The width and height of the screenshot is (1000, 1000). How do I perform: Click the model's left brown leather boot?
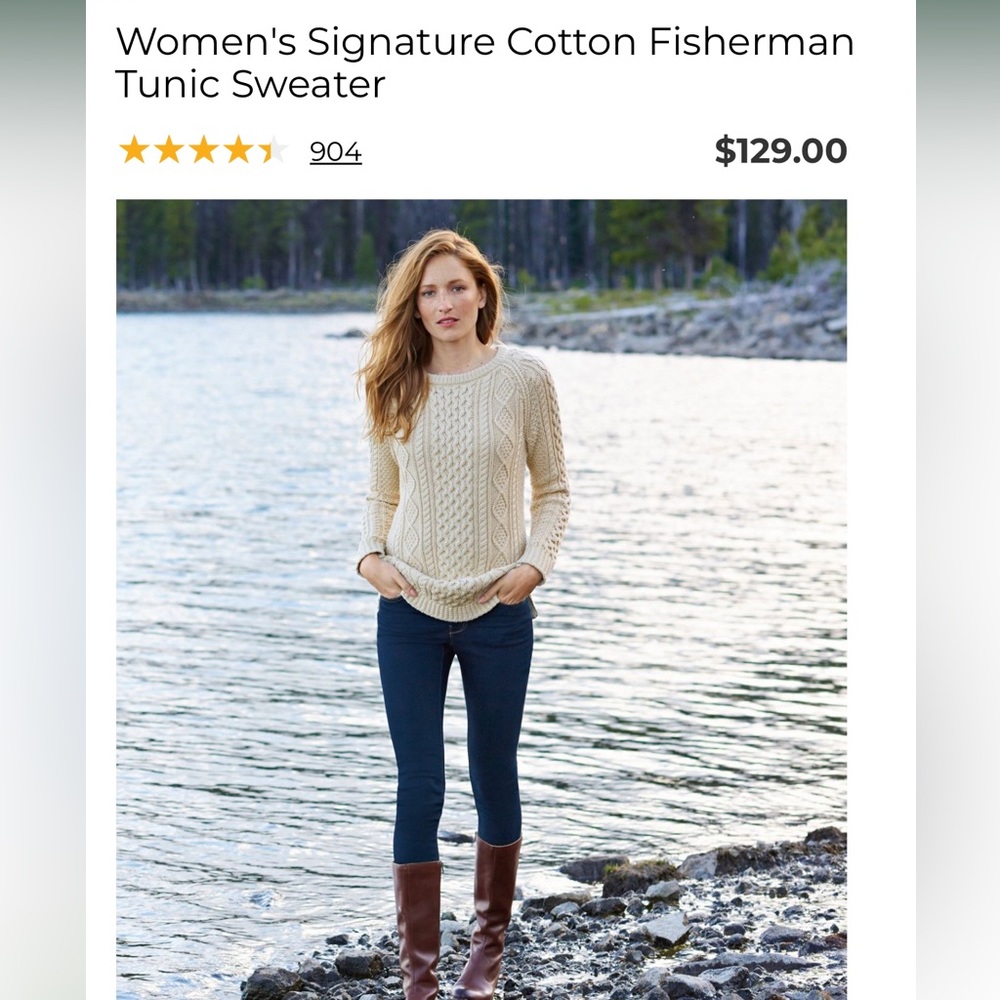coord(418,925)
